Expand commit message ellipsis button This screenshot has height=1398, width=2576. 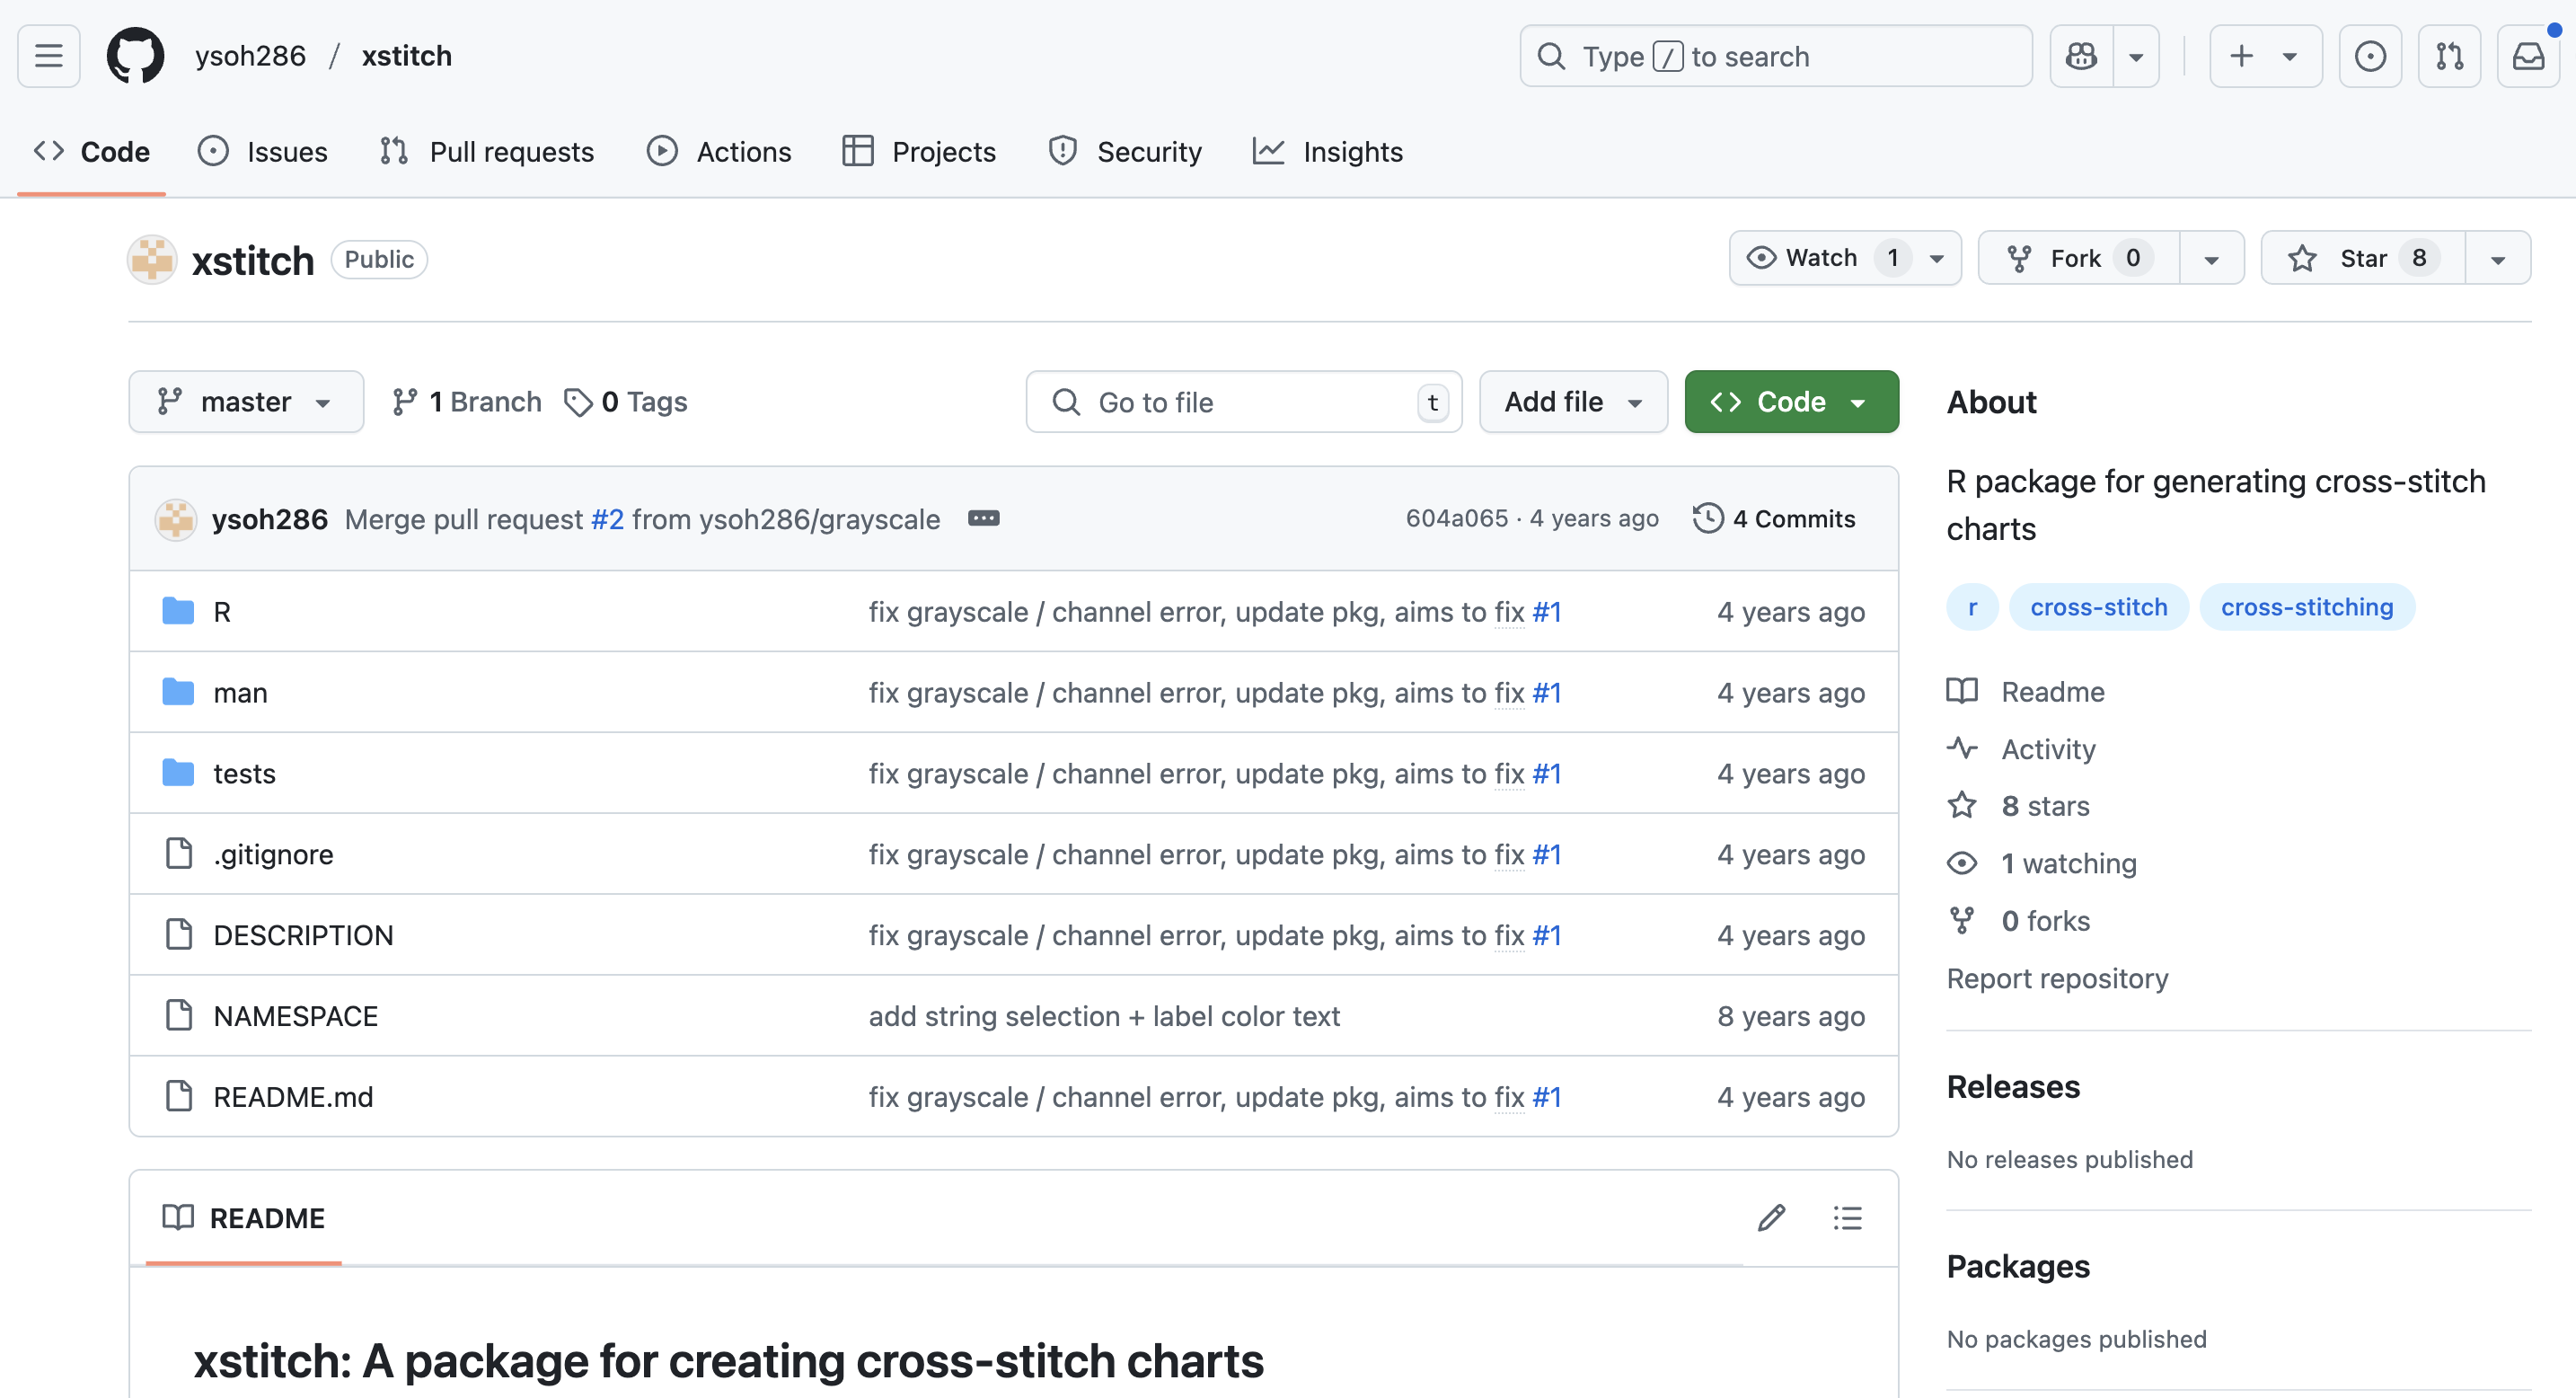coord(983,518)
